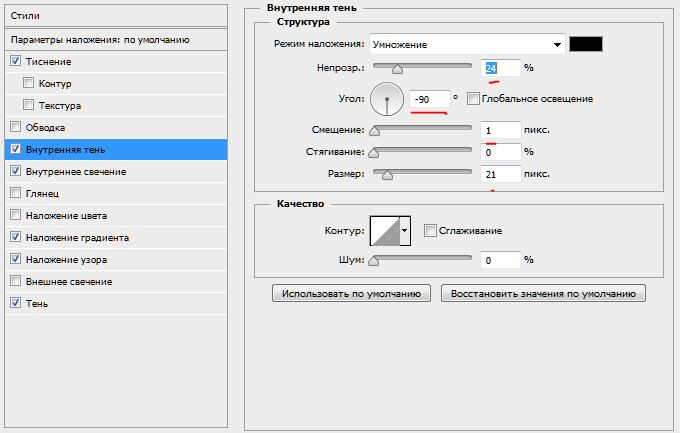The width and height of the screenshot is (680, 433).
Task: Click the angle dial control
Action: [x=386, y=99]
